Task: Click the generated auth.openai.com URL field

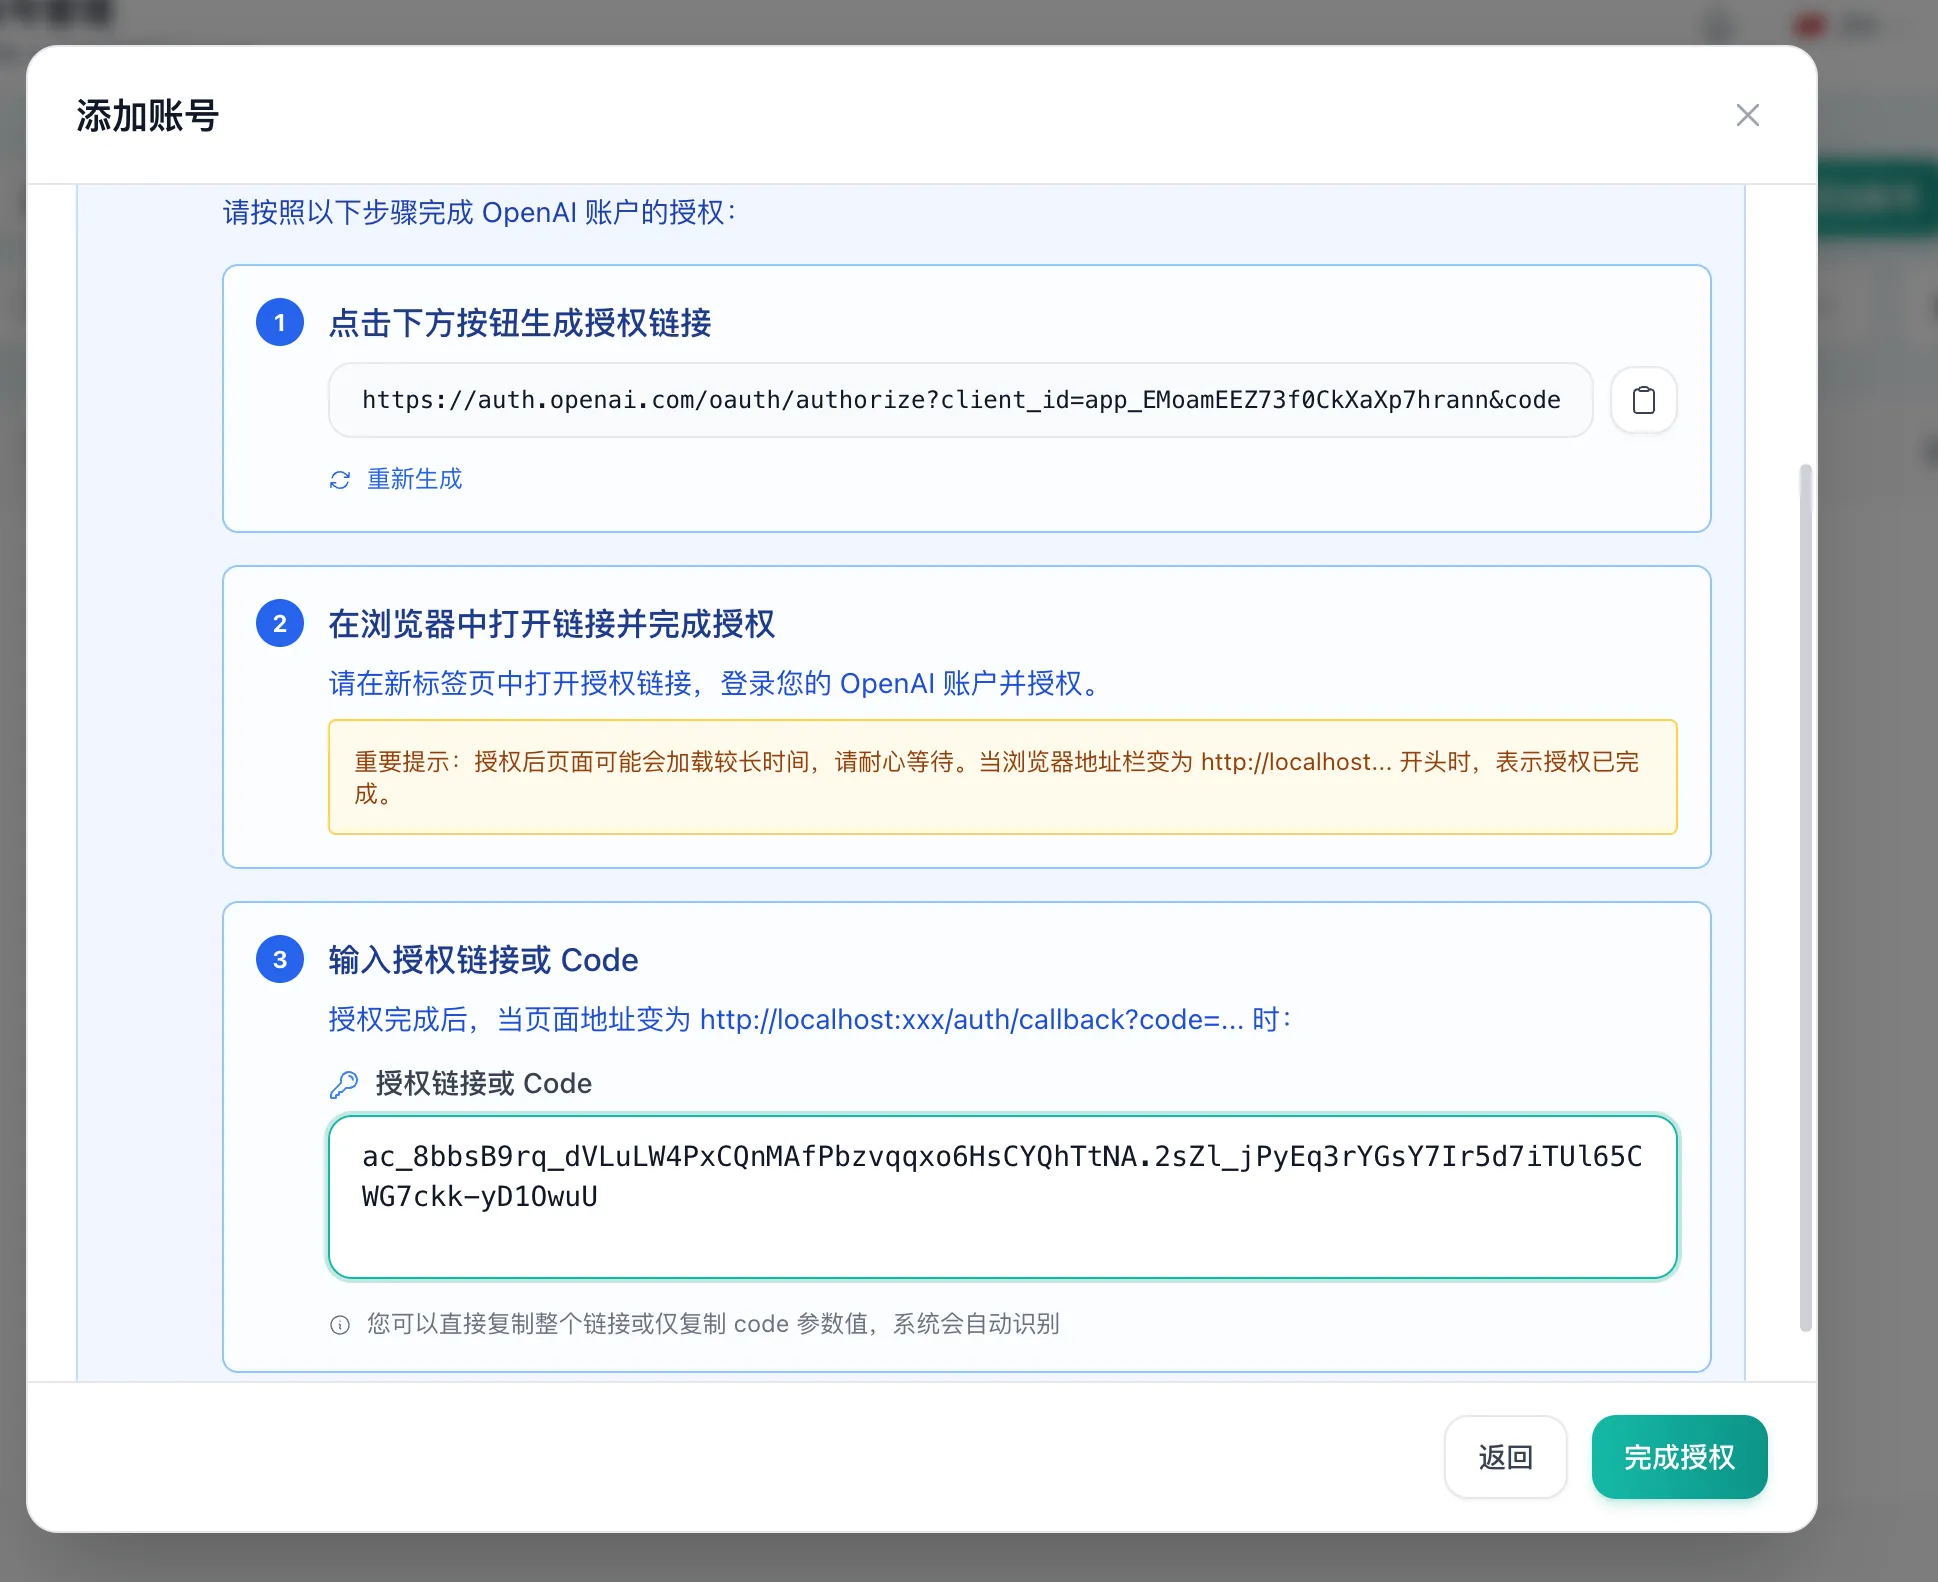Action: (960, 400)
